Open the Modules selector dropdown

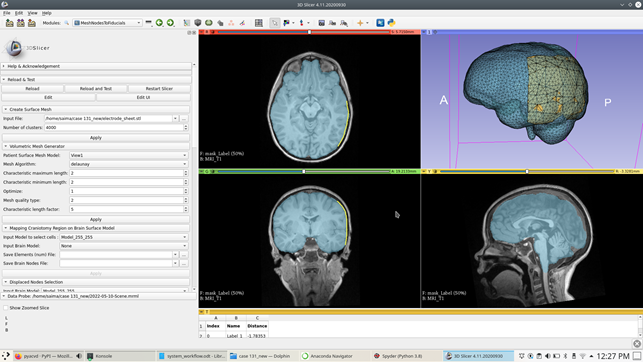(107, 23)
